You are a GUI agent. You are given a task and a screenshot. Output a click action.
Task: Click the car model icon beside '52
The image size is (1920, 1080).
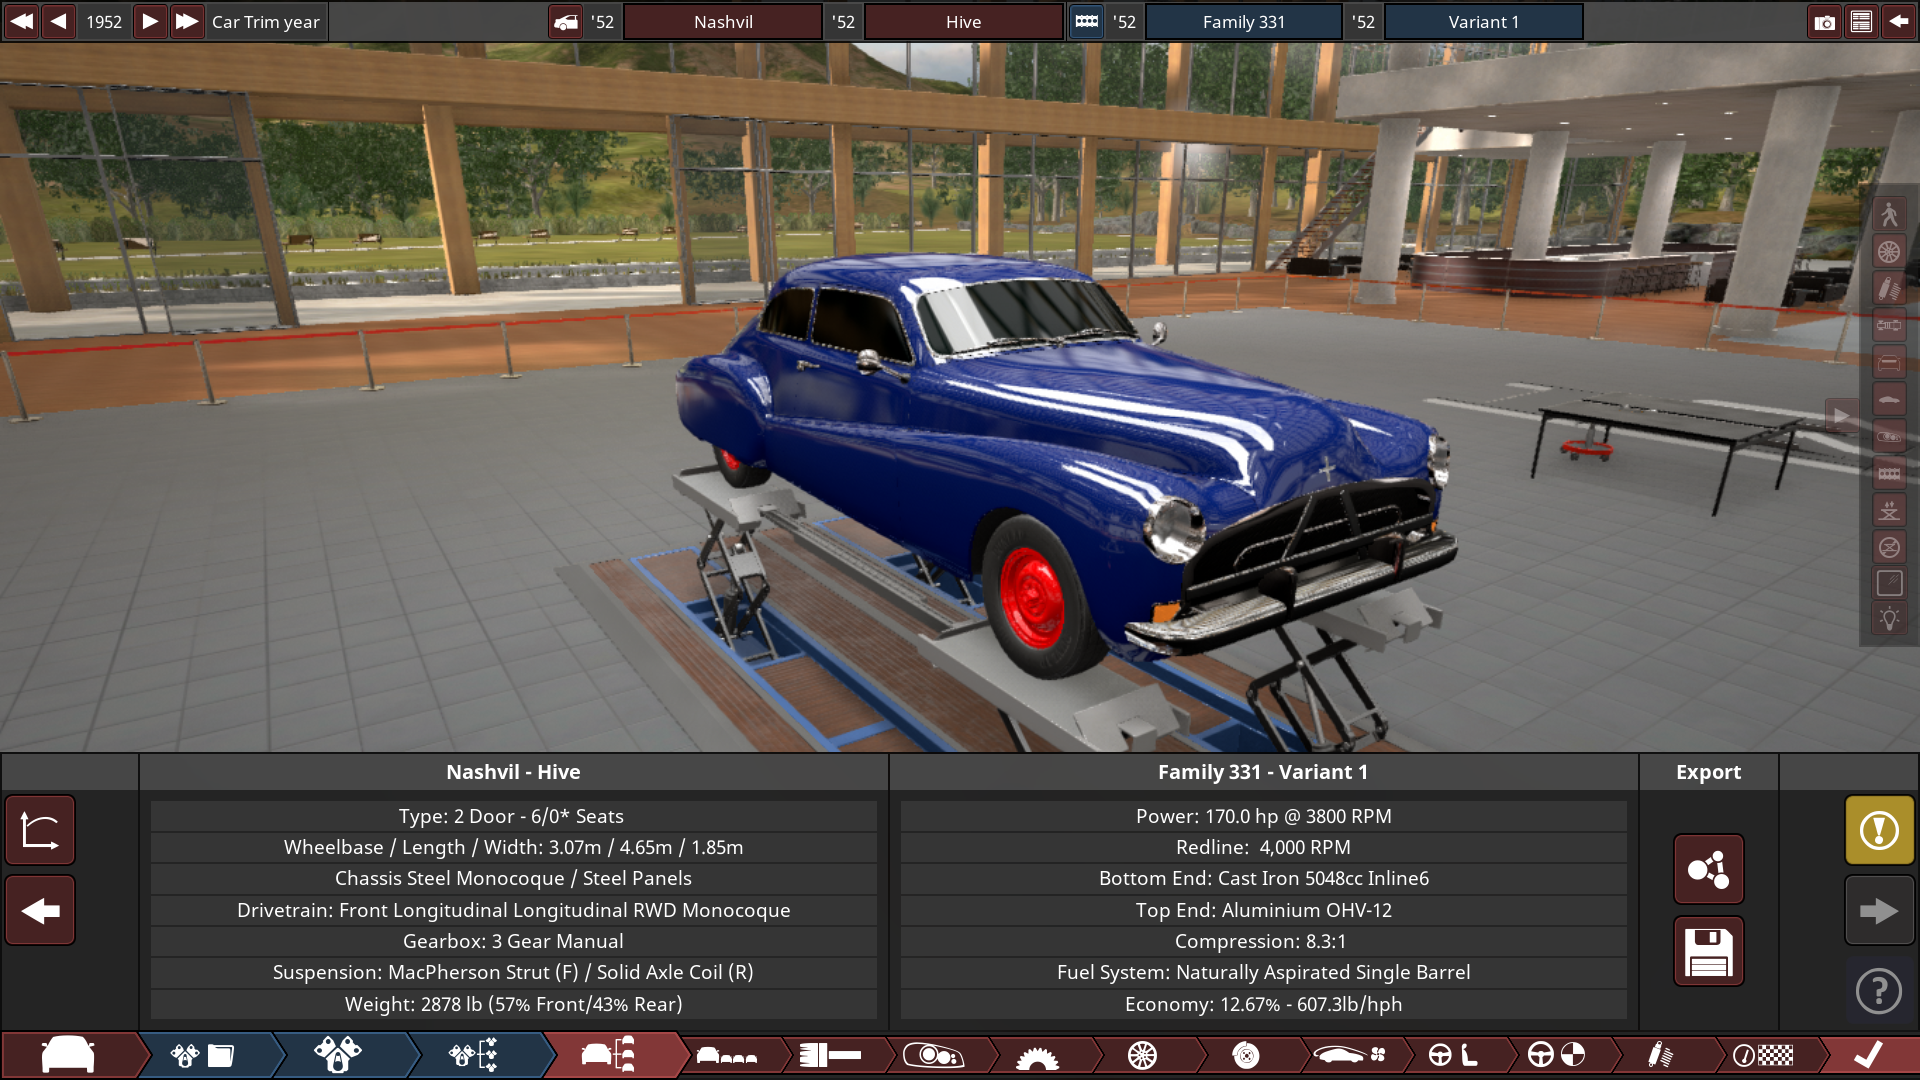click(x=566, y=21)
